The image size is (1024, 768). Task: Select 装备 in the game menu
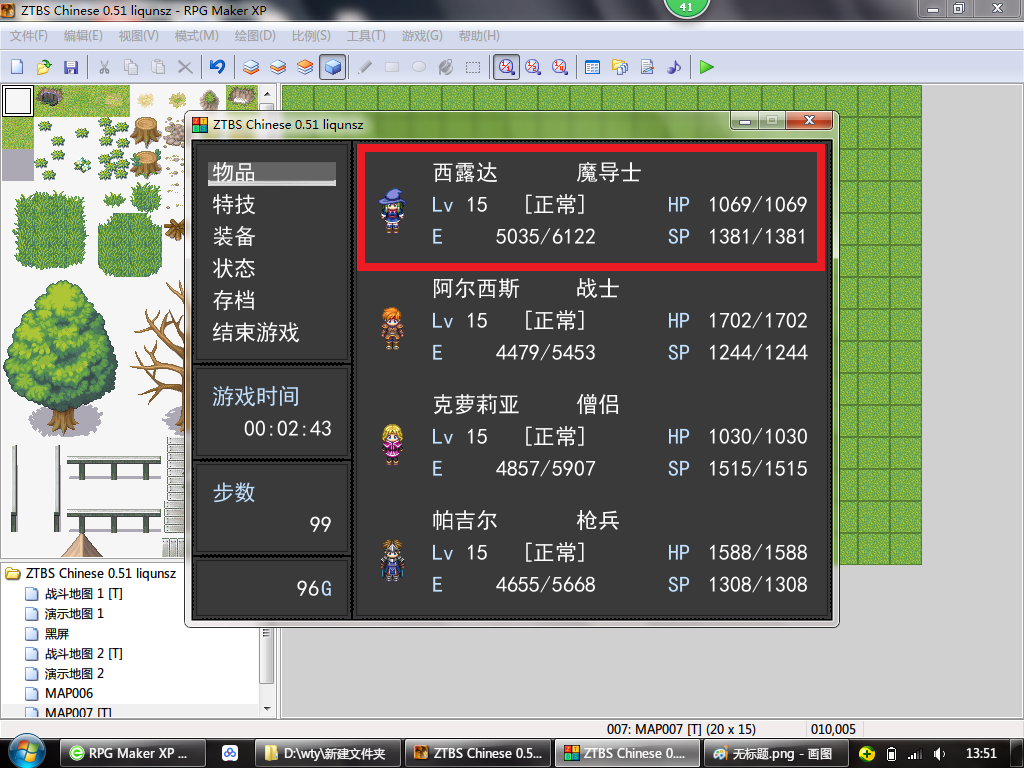point(234,236)
